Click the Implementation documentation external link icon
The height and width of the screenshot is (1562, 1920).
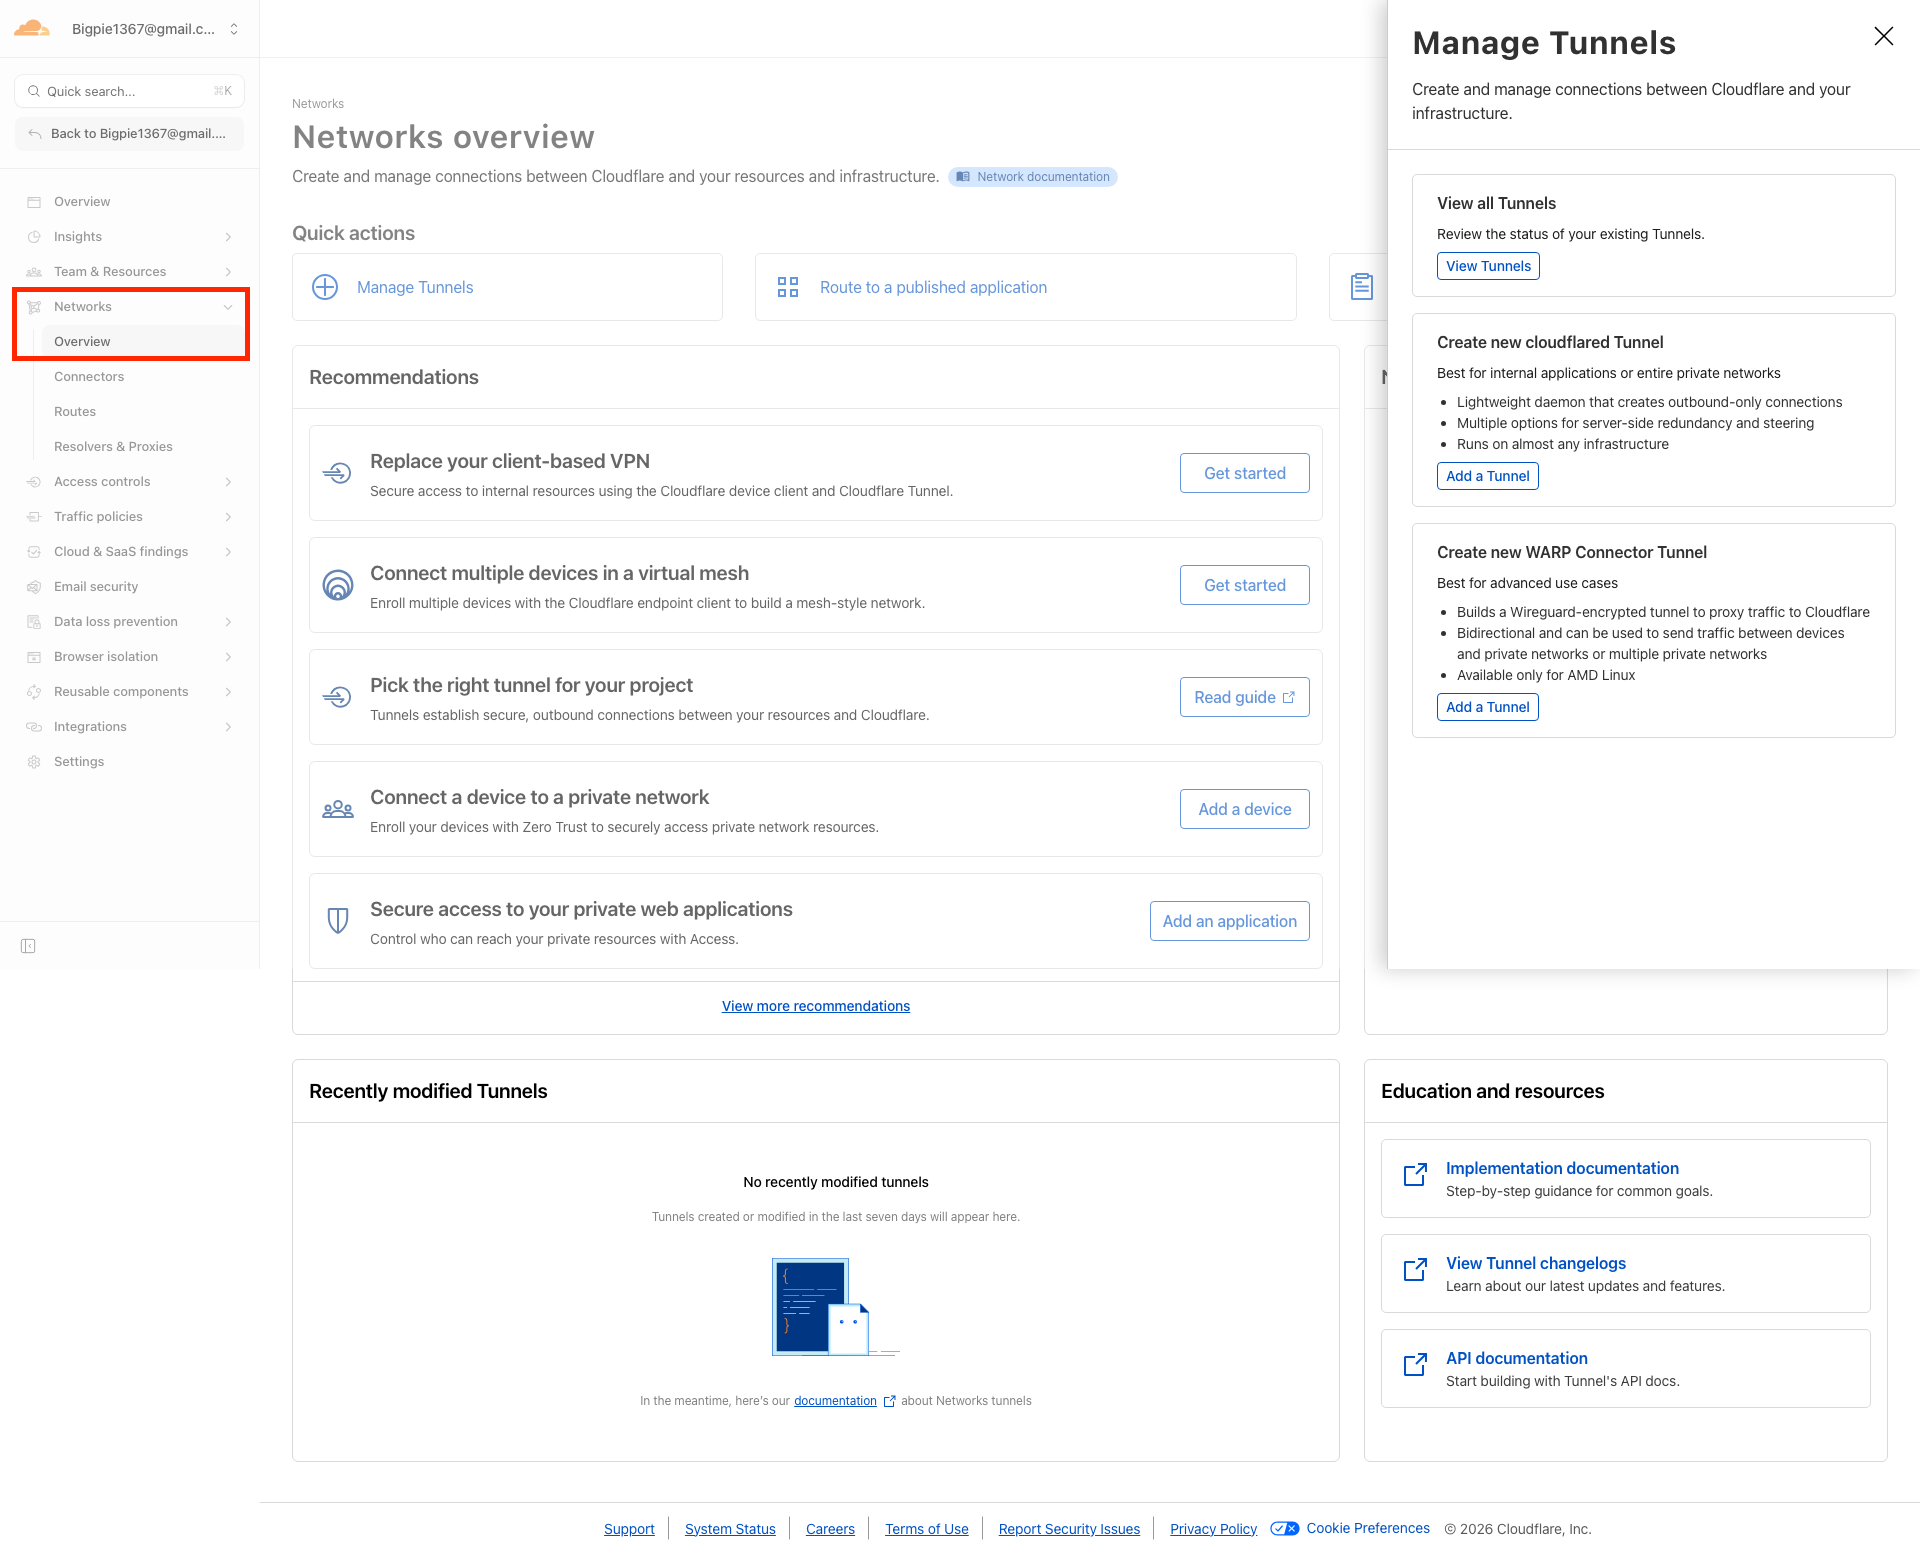point(1415,1175)
